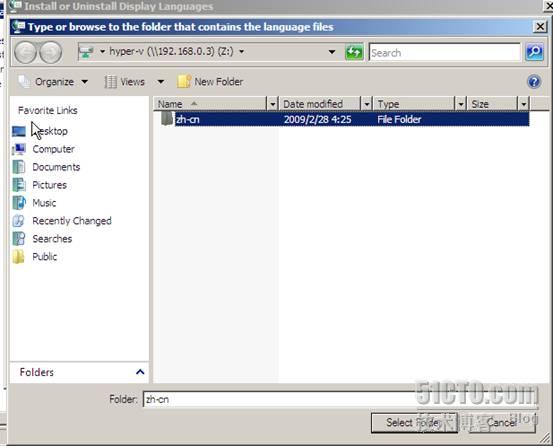553x446 pixels.
Task: Open Documents in Favorite Links
Action: tap(56, 167)
